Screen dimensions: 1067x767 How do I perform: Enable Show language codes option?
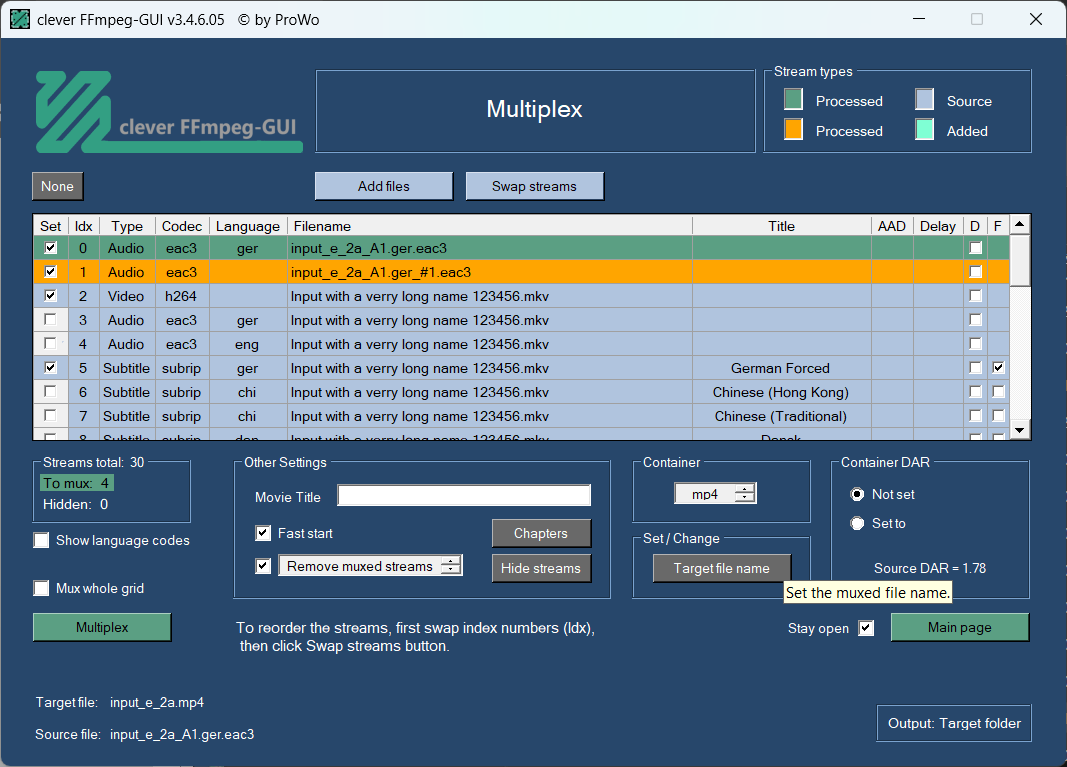point(42,541)
